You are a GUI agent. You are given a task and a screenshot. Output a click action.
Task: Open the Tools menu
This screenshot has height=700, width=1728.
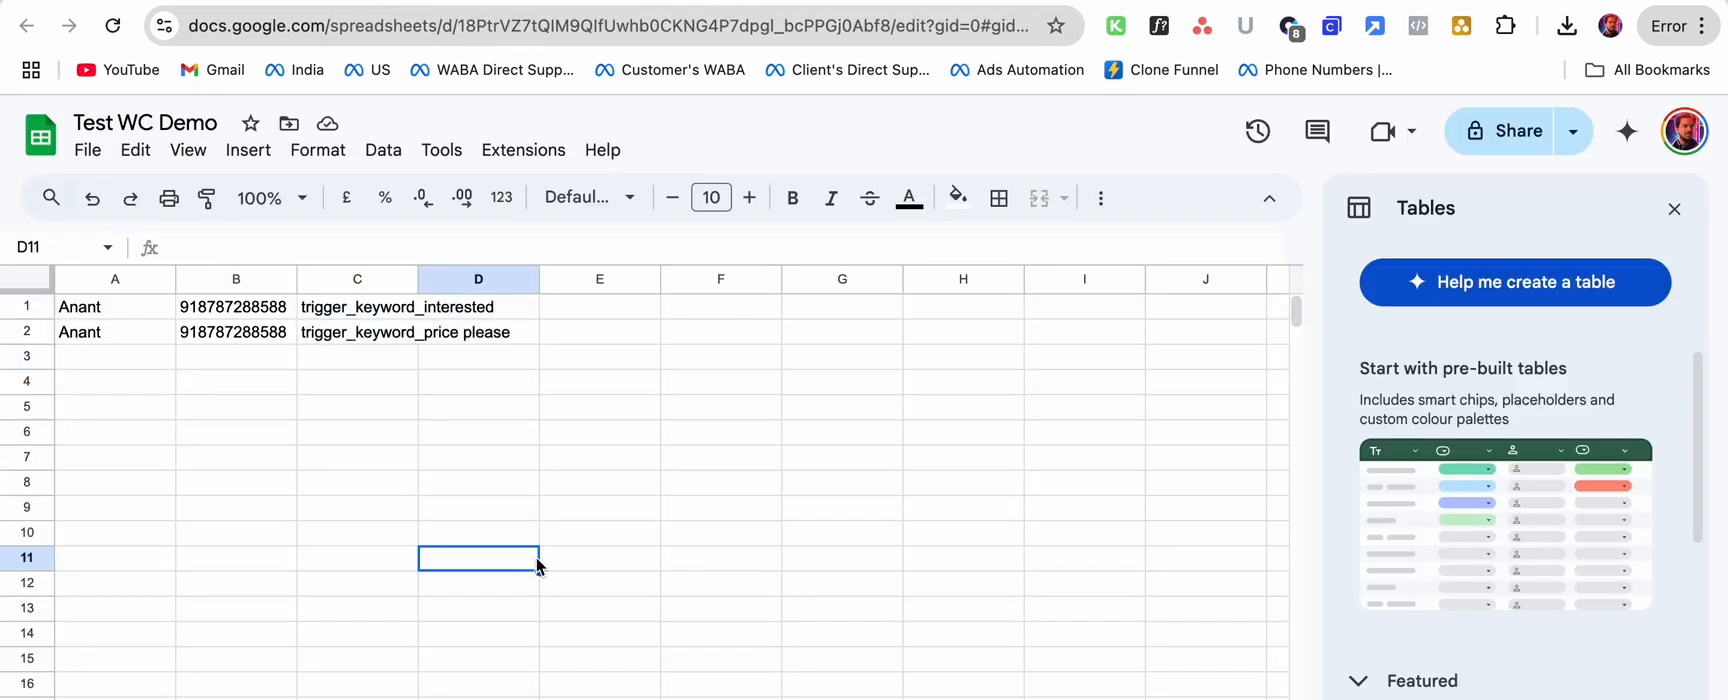click(x=441, y=150)
